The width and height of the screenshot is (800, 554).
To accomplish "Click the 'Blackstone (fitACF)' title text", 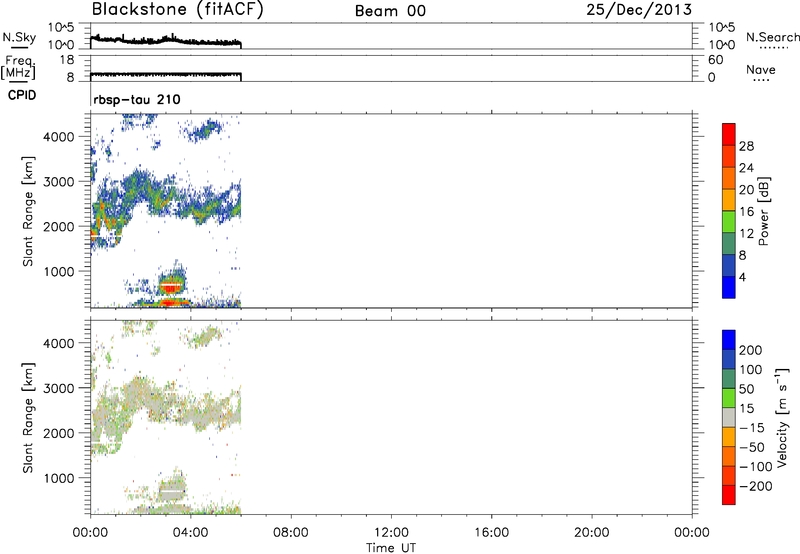I will coord(178,9).
